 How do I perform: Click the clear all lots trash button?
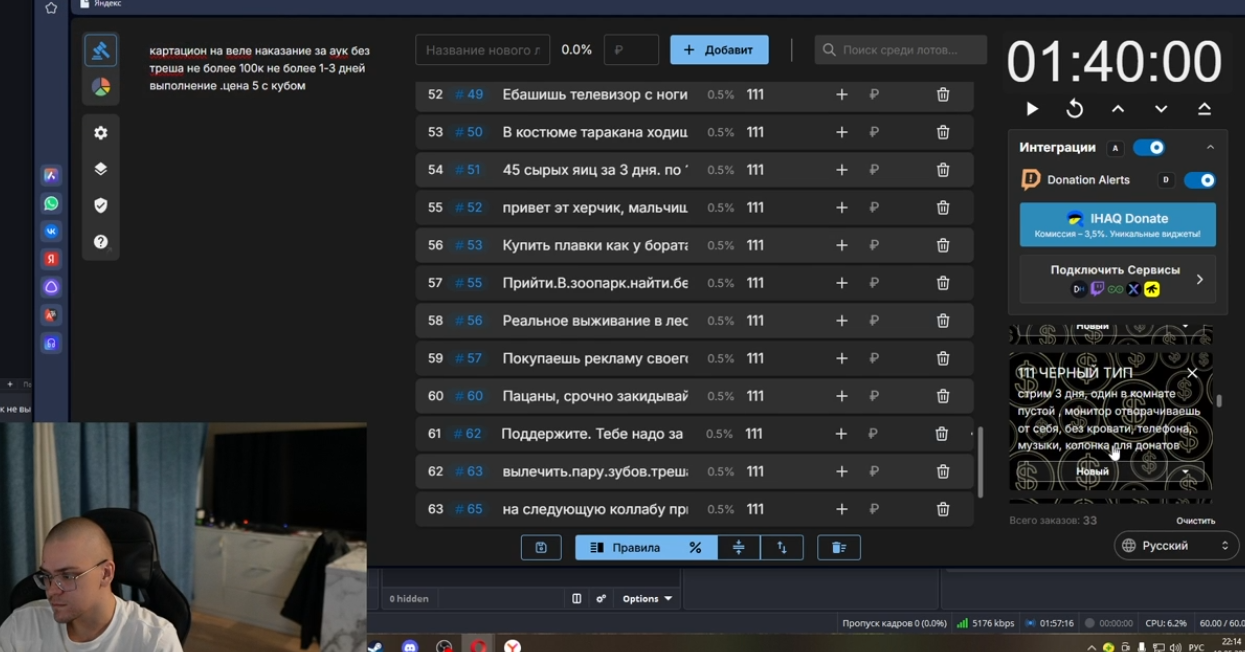pyautogui.click(x=839, y=547)
